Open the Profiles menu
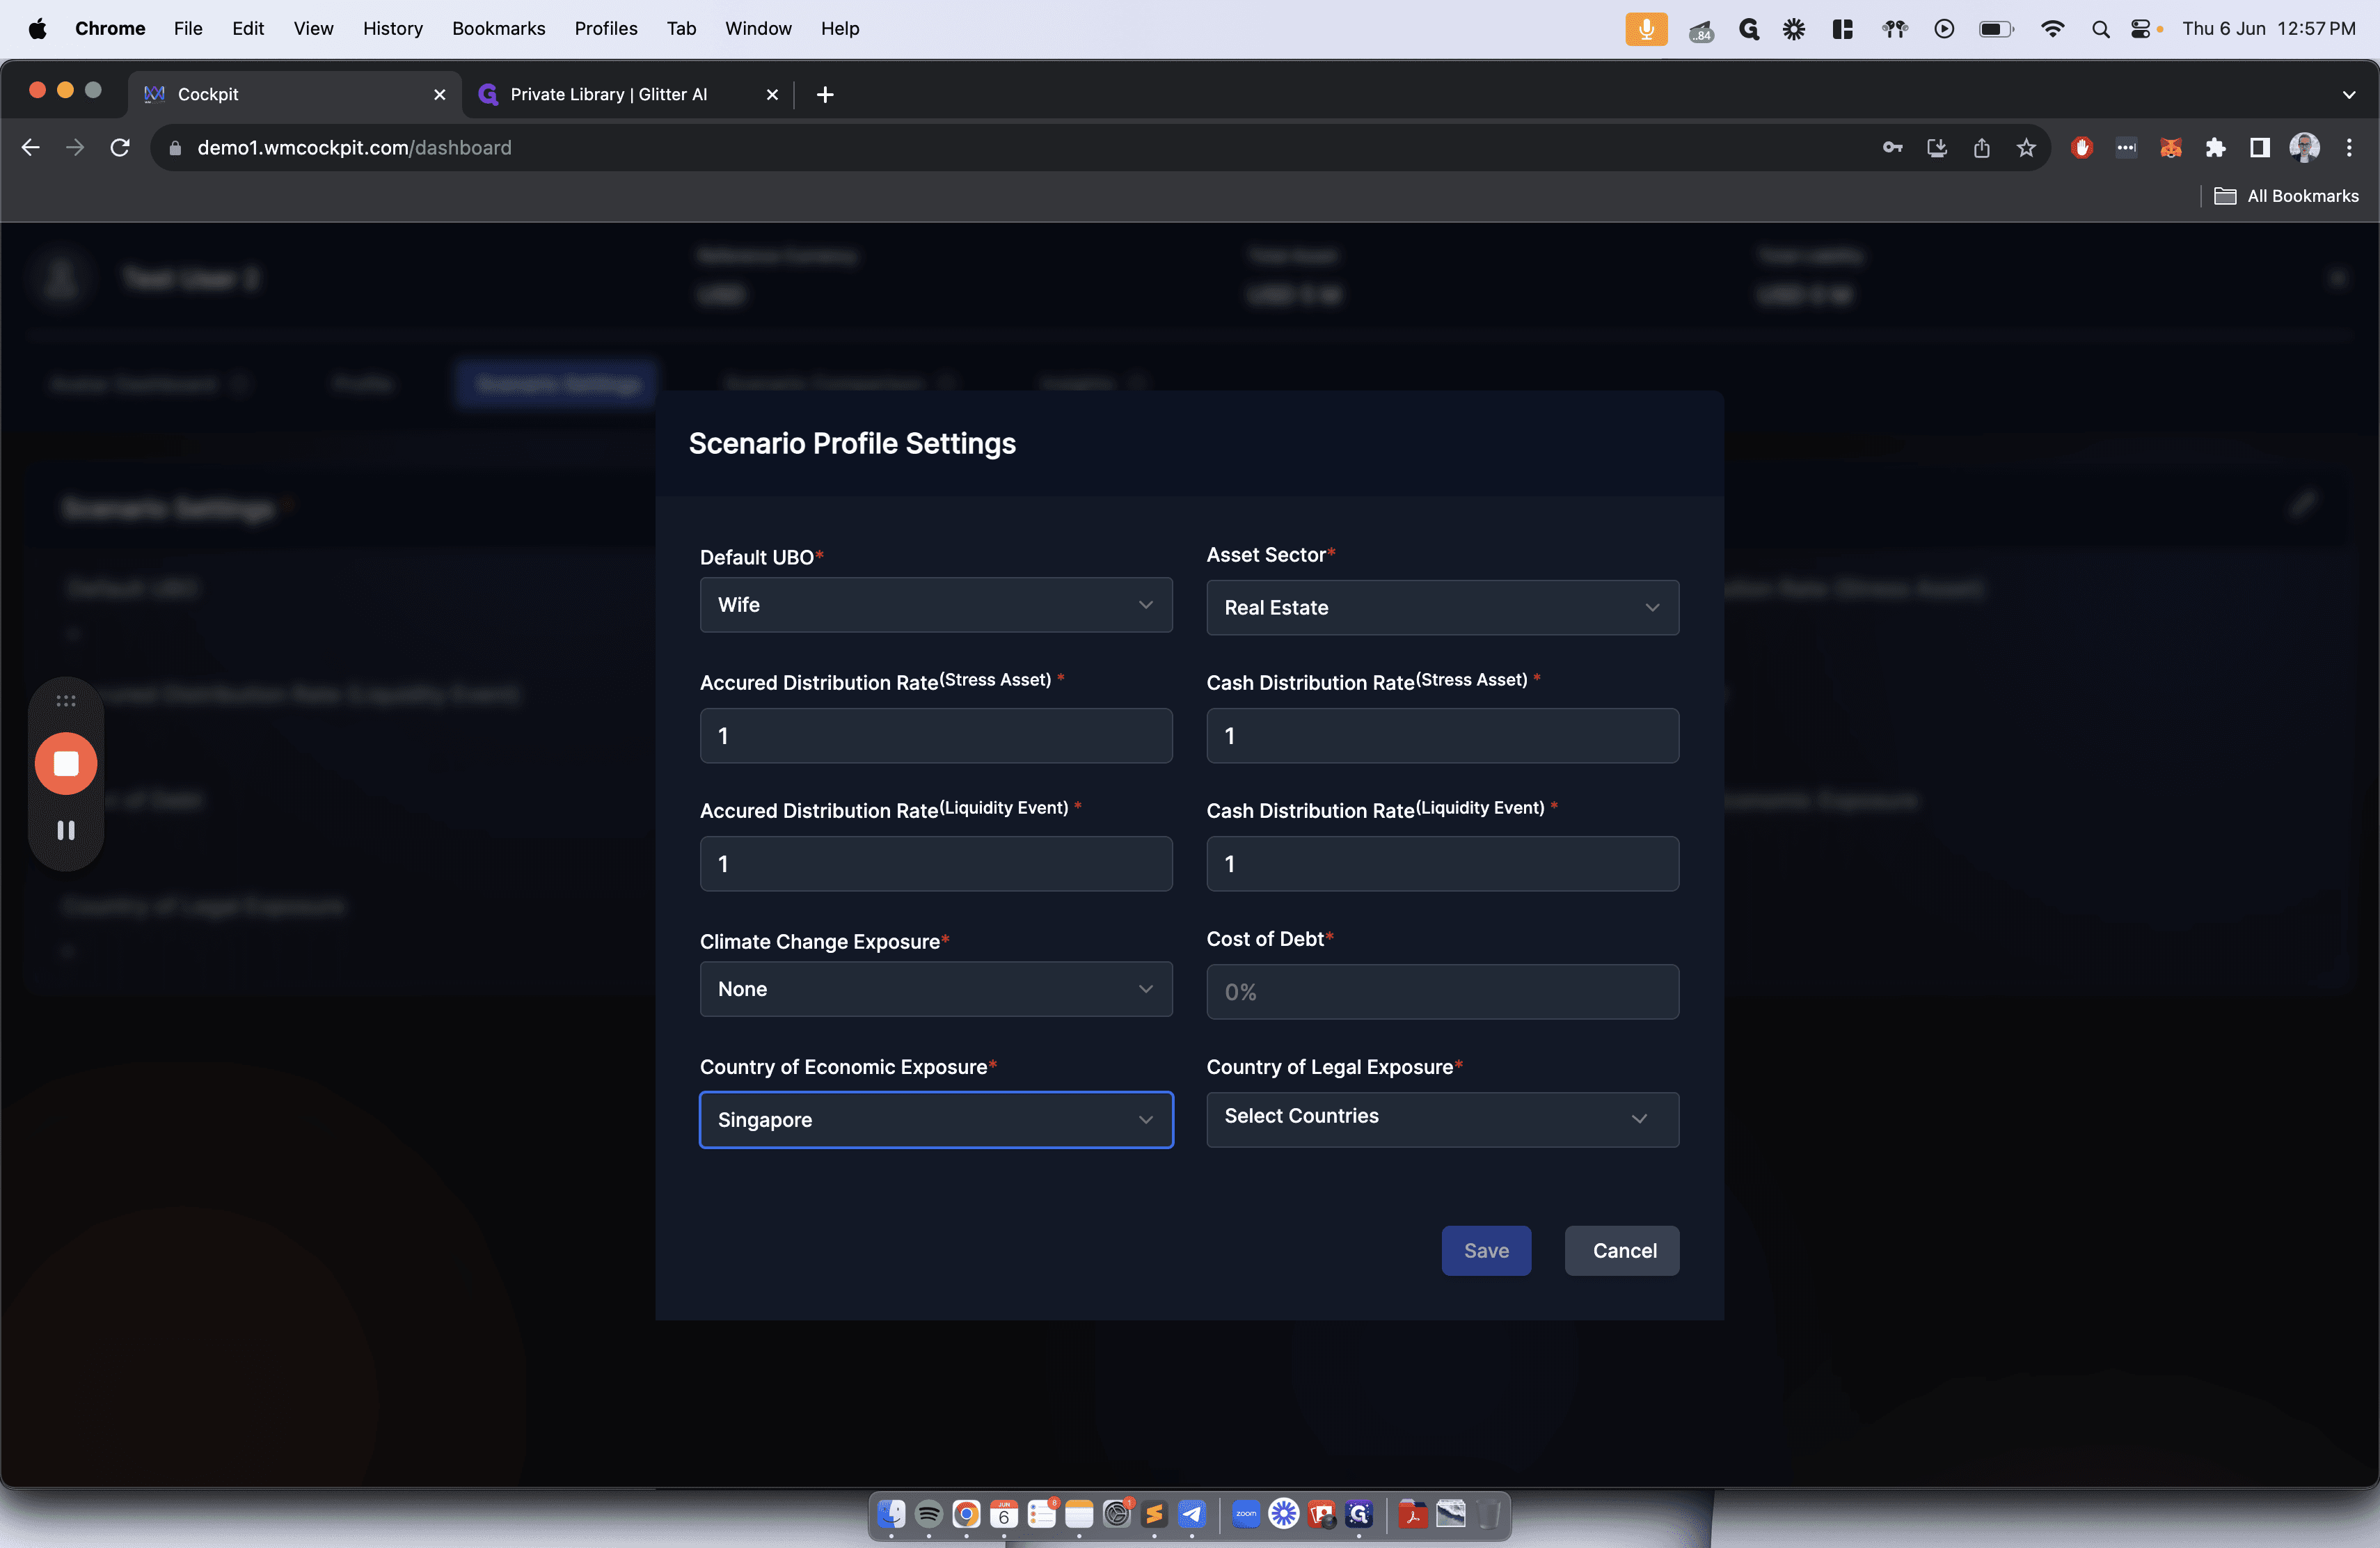The height and width of the screenshot is (1548, 2380). coord(605,28)
